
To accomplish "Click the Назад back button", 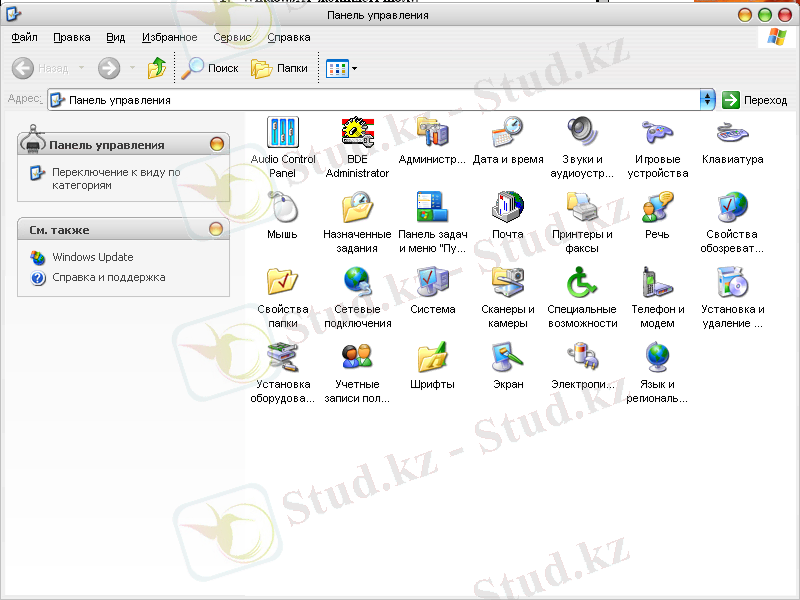I will tap(40, 68).
